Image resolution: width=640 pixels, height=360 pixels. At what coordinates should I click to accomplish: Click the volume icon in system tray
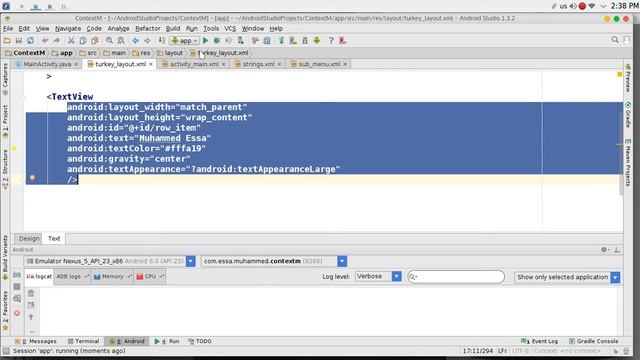point(573,6)
